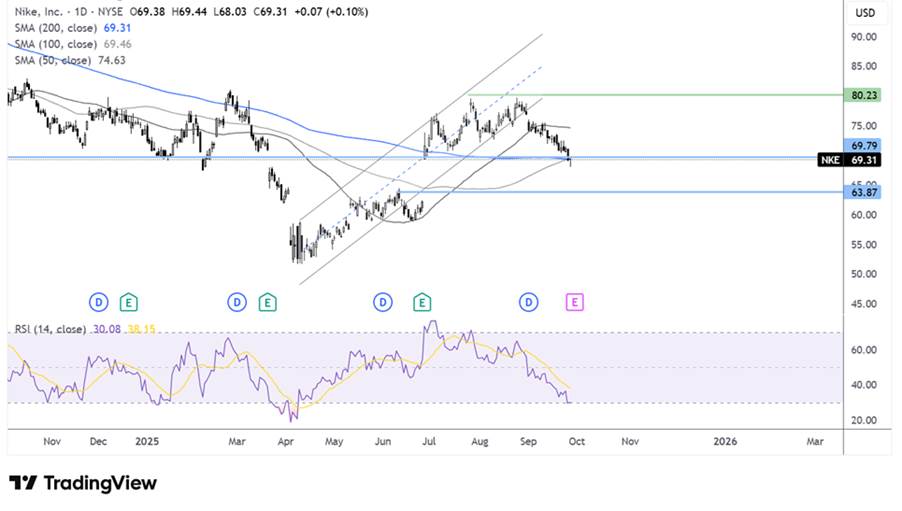Open the USD currency selector
This screenshot has height=511, width=902.
865,13
